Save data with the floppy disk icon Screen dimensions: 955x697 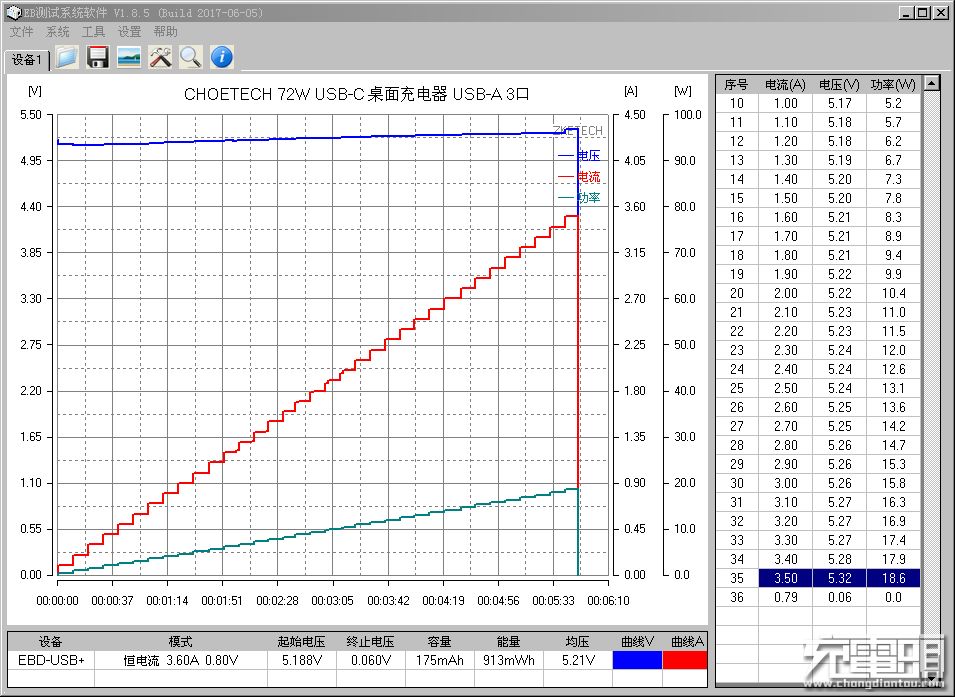coord(97,57)
